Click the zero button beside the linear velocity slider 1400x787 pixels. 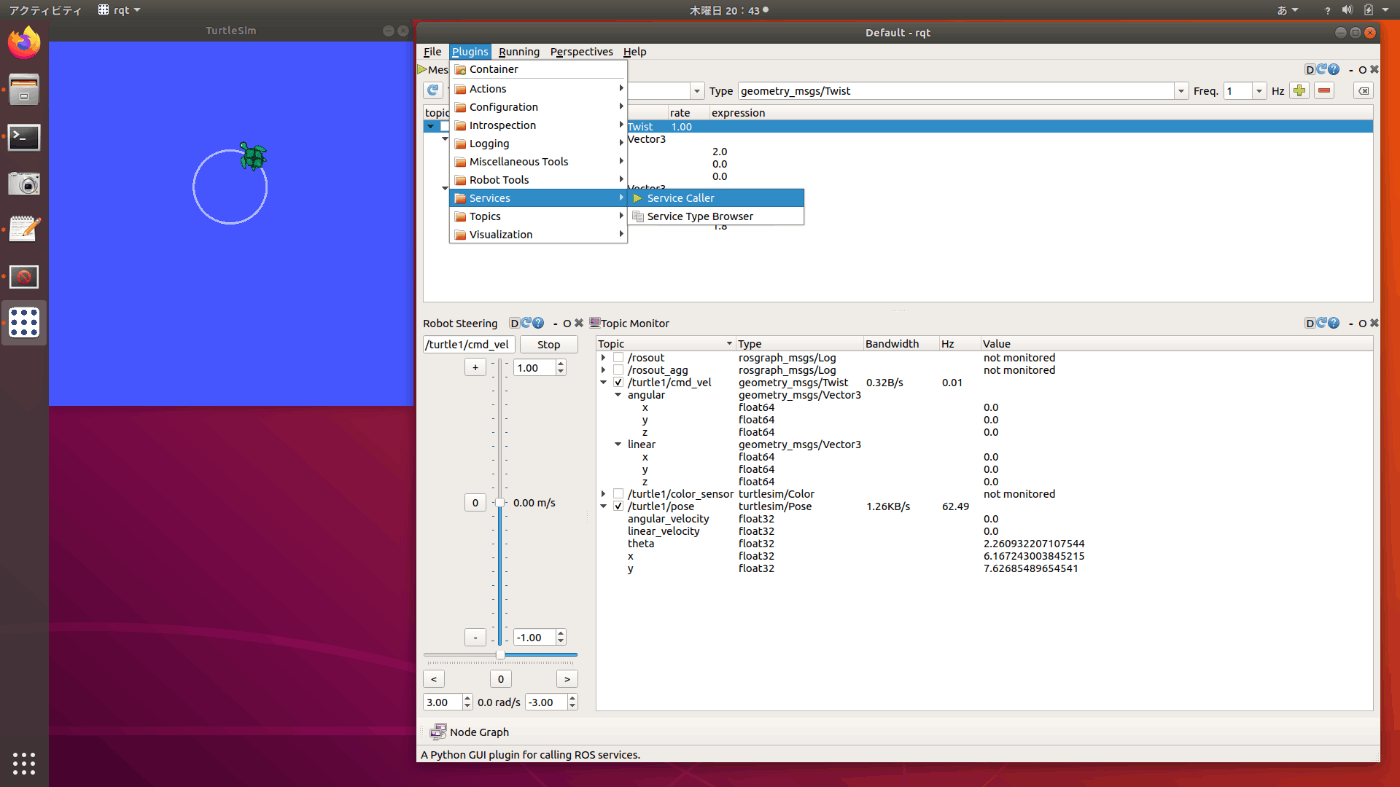[475, 503]
